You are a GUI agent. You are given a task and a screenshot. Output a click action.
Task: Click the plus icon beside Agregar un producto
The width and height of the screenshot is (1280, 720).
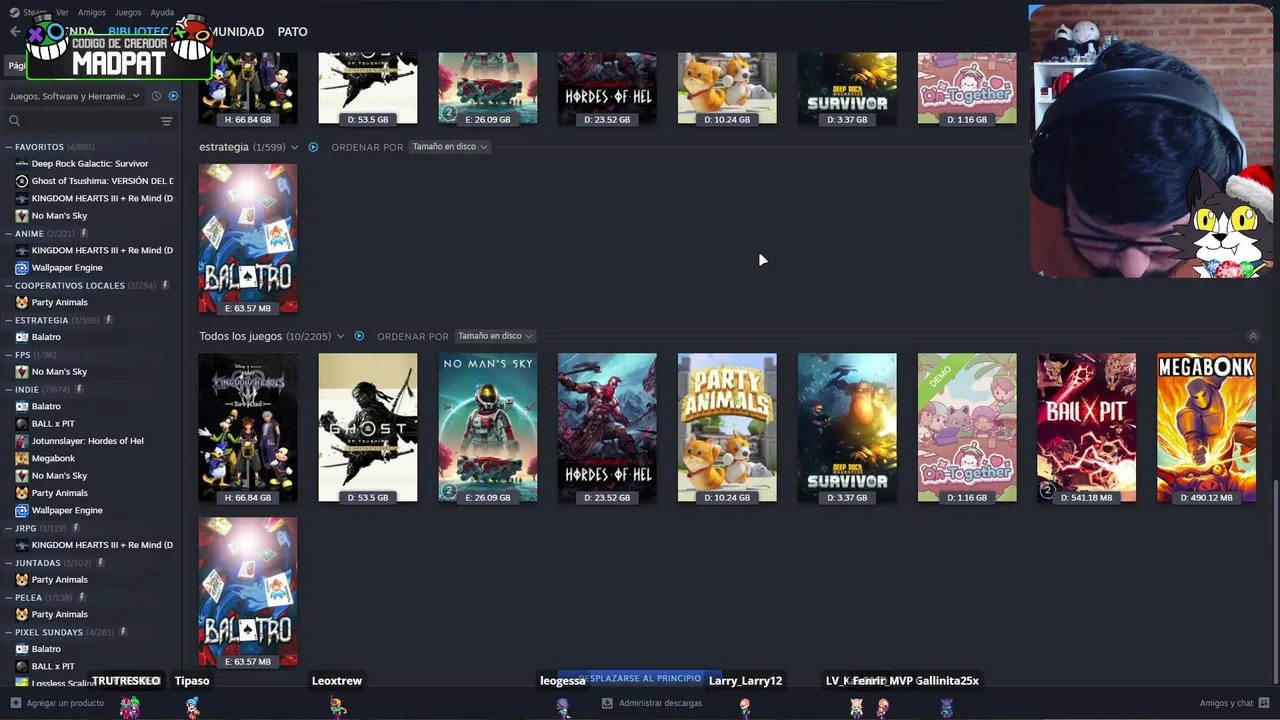pyautogui.click(x=15, y=703)
